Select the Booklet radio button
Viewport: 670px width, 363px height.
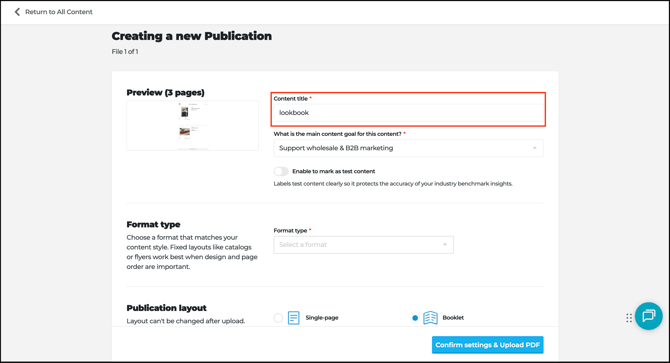(414, 318)
